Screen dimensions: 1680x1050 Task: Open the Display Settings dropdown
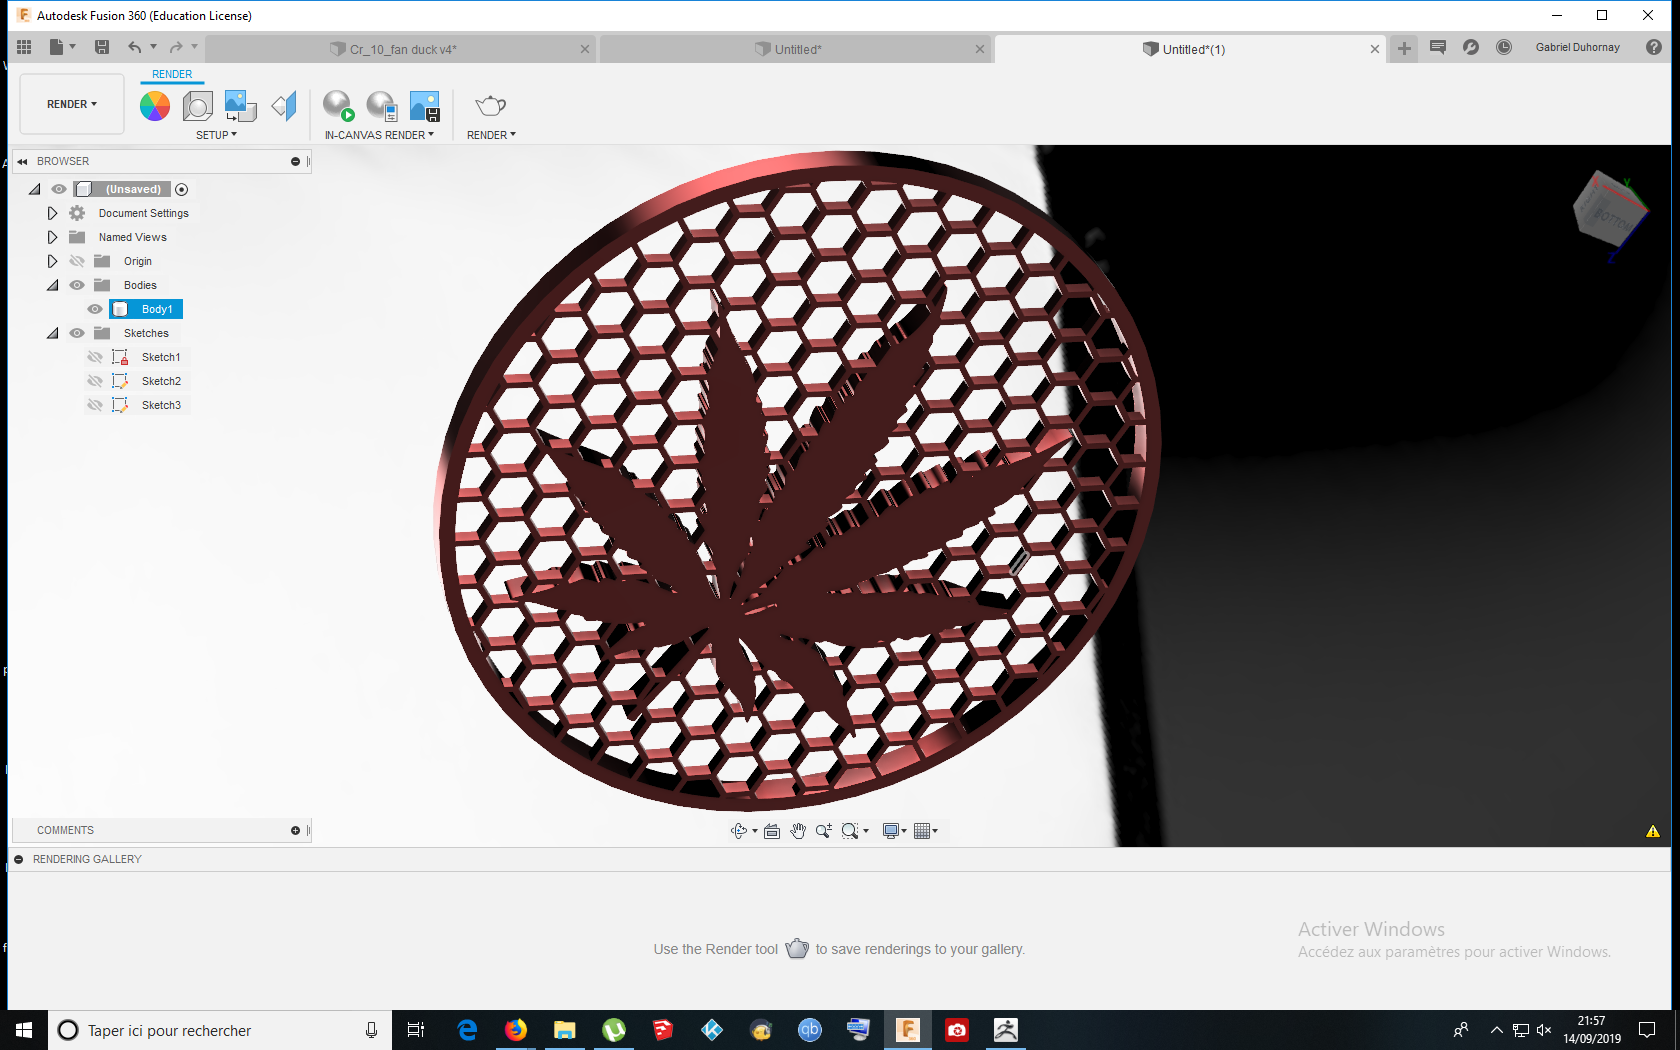click(x=891, y=830)
